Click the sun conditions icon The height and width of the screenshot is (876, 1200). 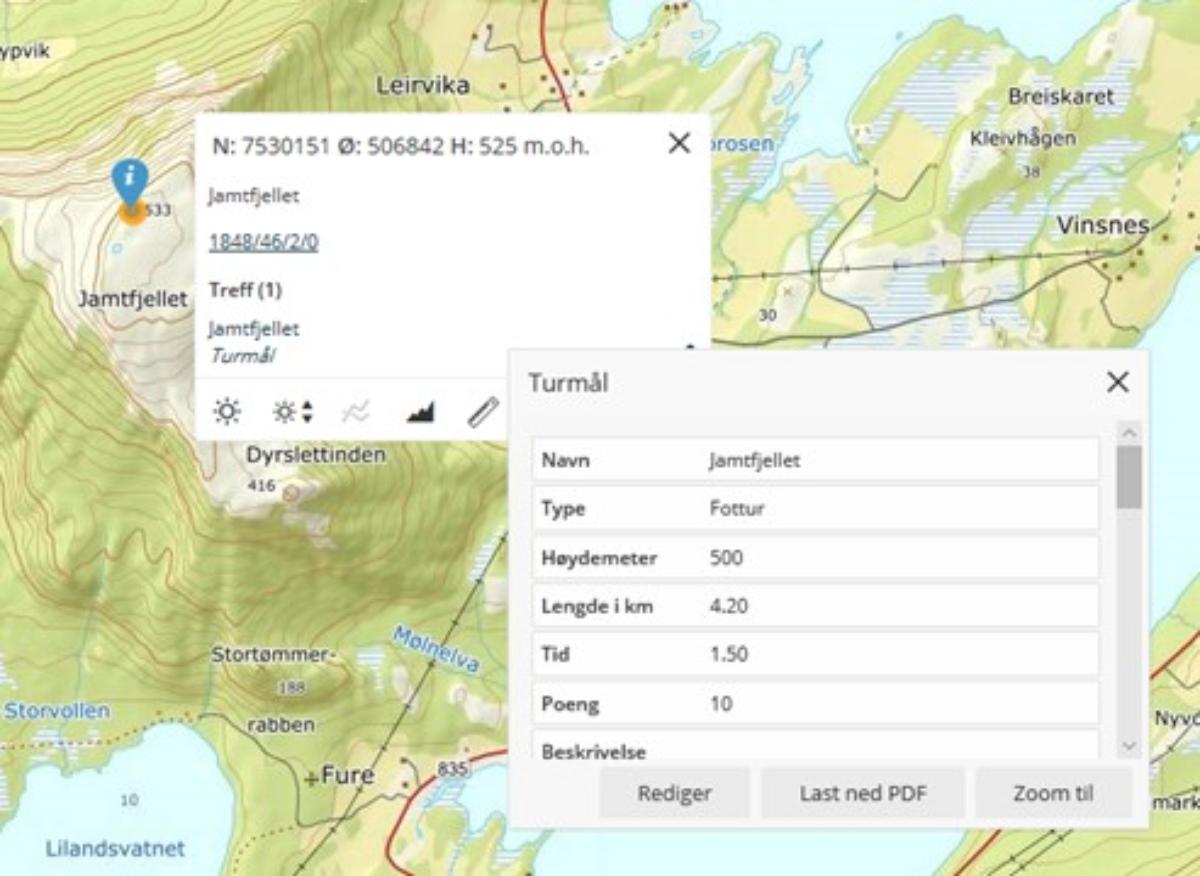click(x=227, y=412)
